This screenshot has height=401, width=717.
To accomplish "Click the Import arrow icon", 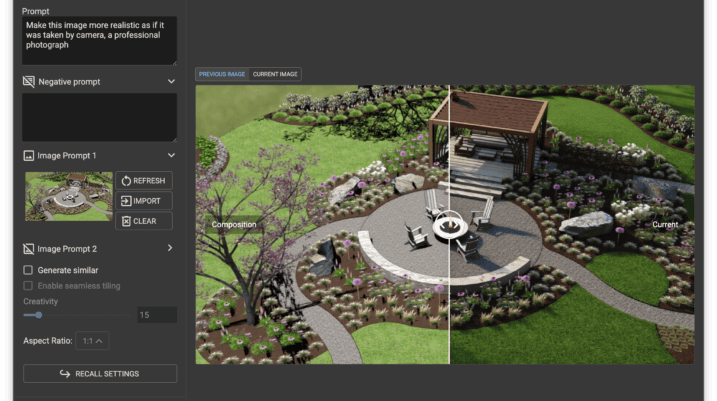I will coord(126,201).
